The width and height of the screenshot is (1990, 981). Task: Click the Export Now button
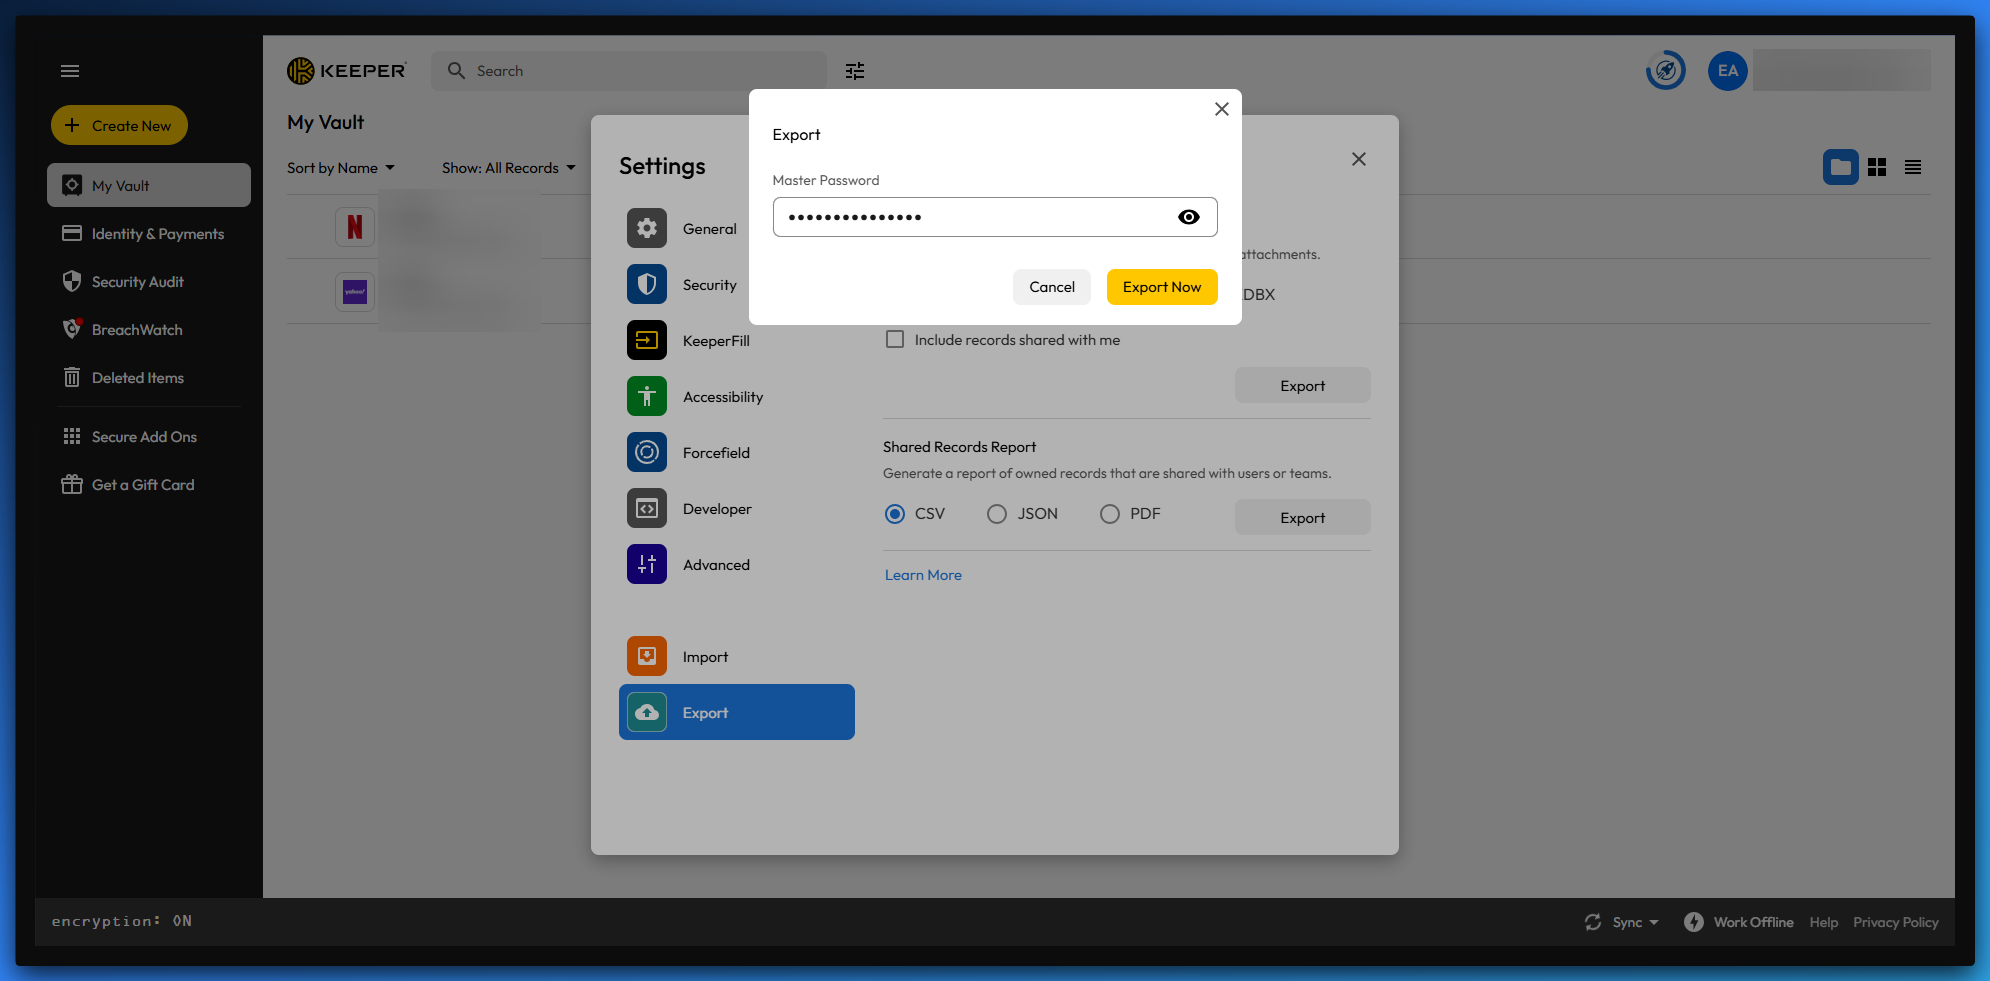click(1161, 287)
